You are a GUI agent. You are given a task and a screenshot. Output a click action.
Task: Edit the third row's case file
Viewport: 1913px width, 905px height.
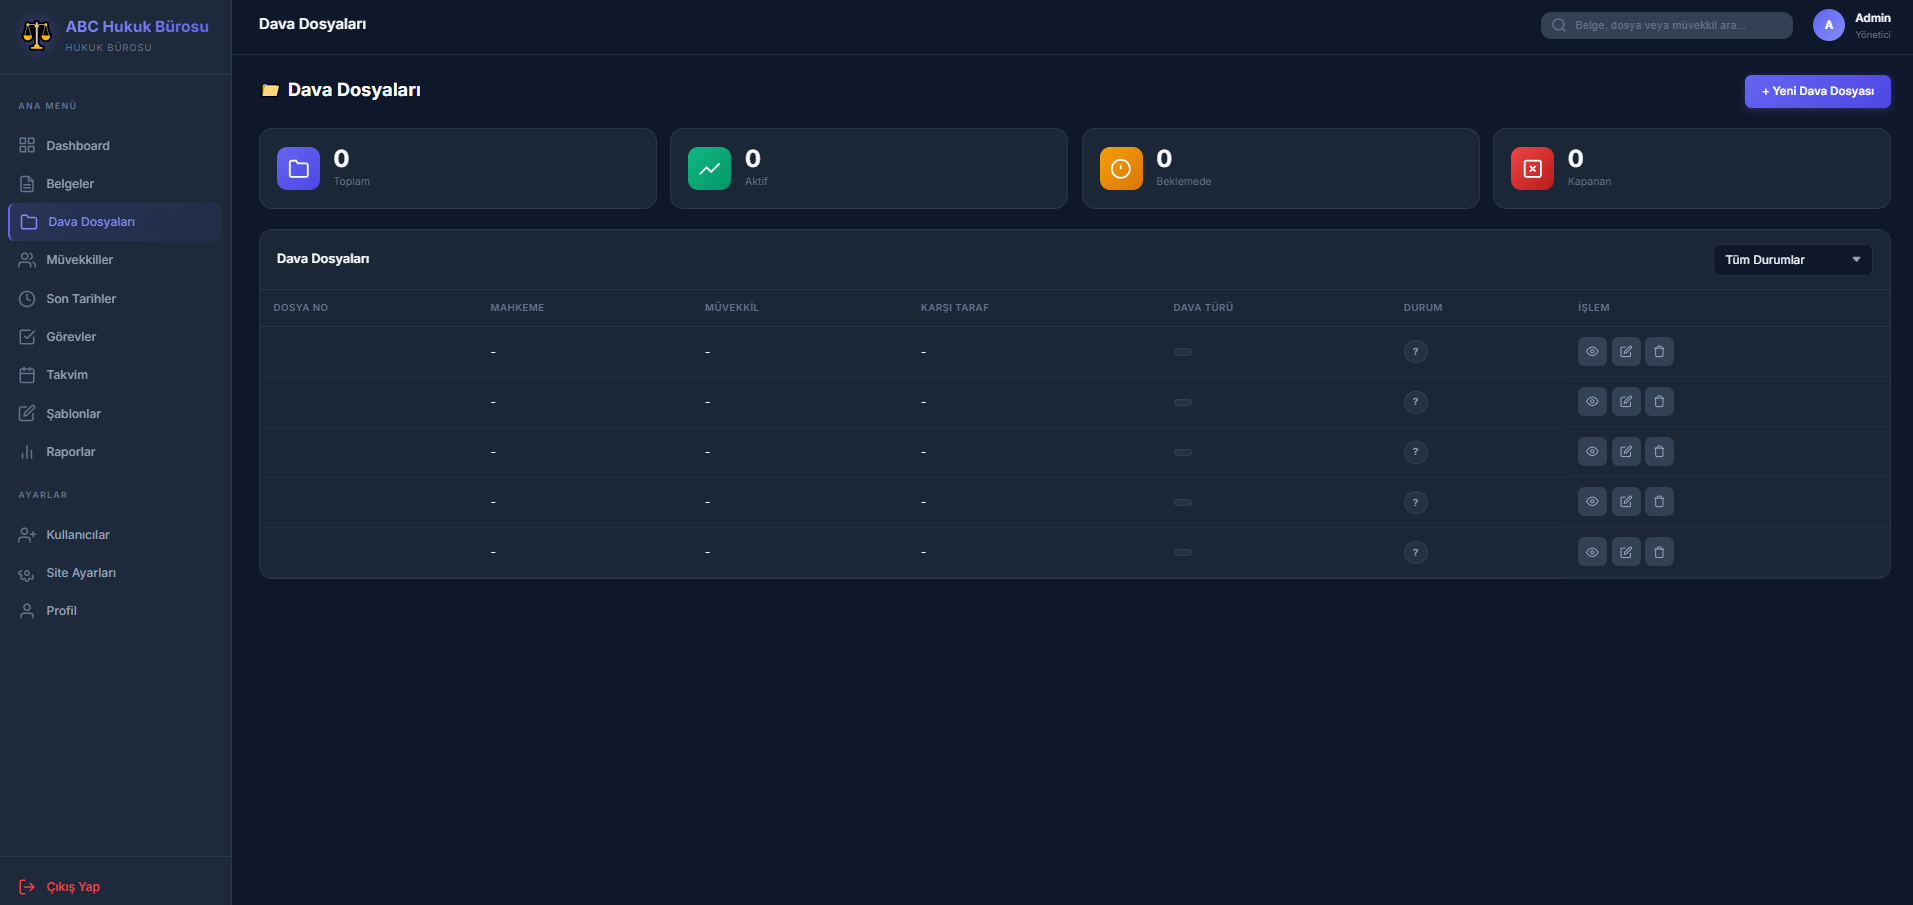[1626, 451]
